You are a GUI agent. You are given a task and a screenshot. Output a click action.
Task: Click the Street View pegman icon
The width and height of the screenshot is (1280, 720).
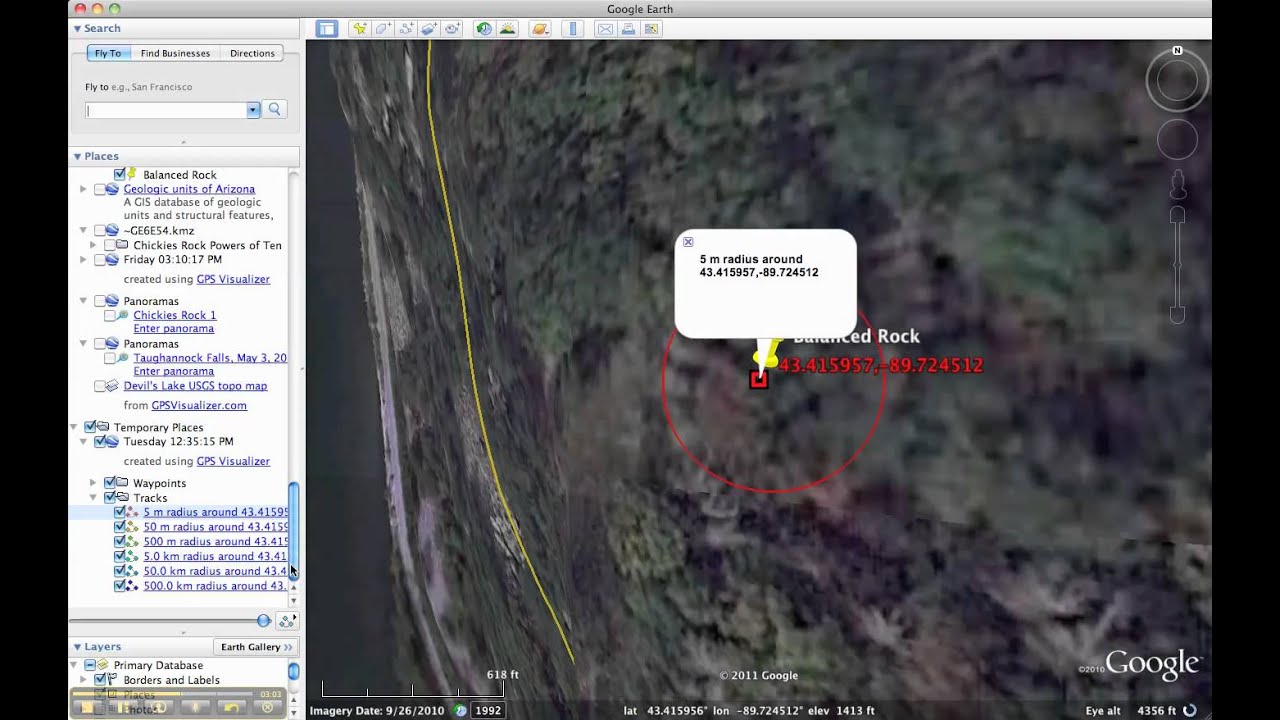click(x=1177, y=185)
